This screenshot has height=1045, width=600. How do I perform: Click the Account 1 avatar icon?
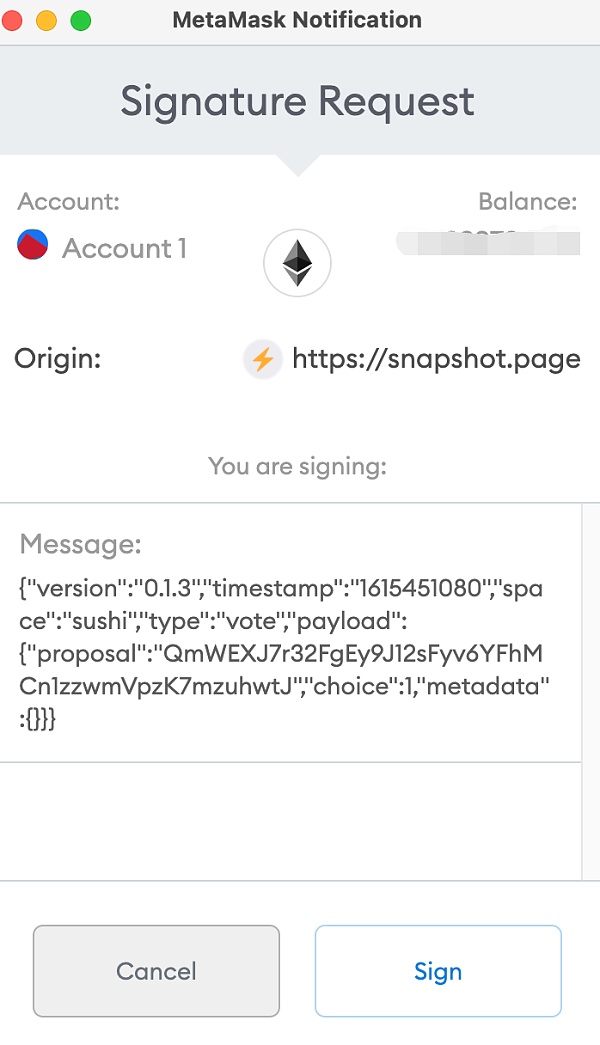pos(33,245)
